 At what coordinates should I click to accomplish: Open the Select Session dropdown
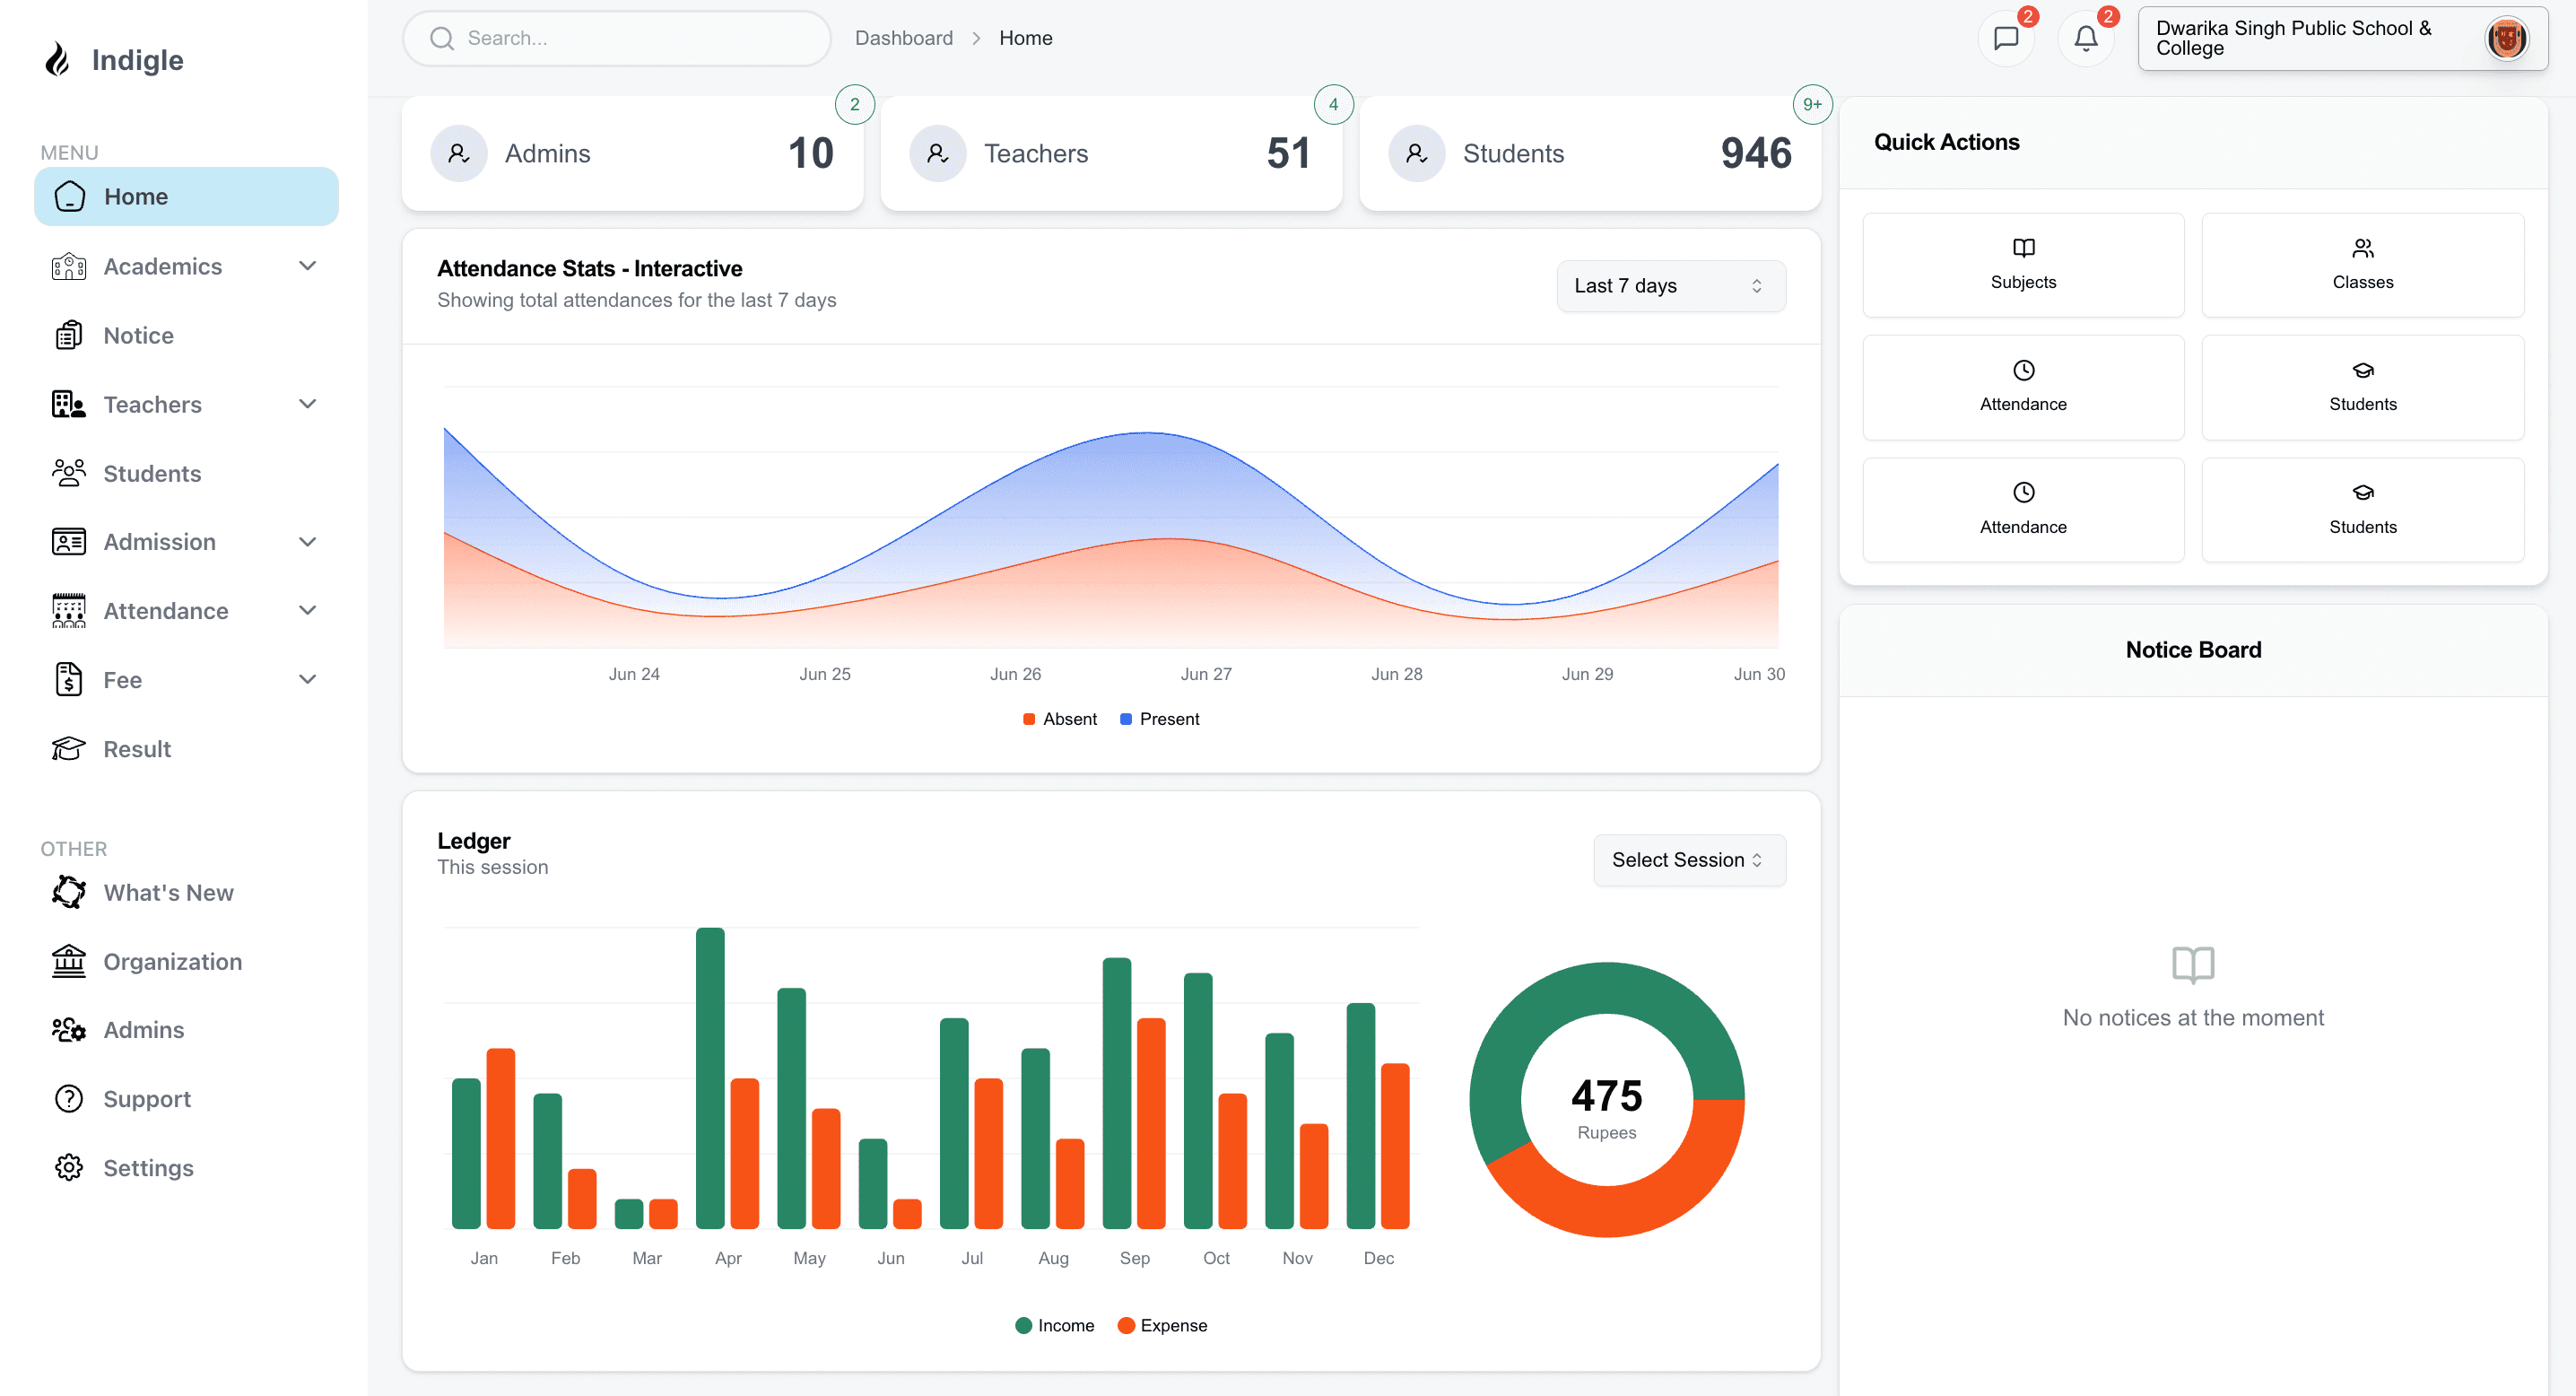click(1688, 860)
